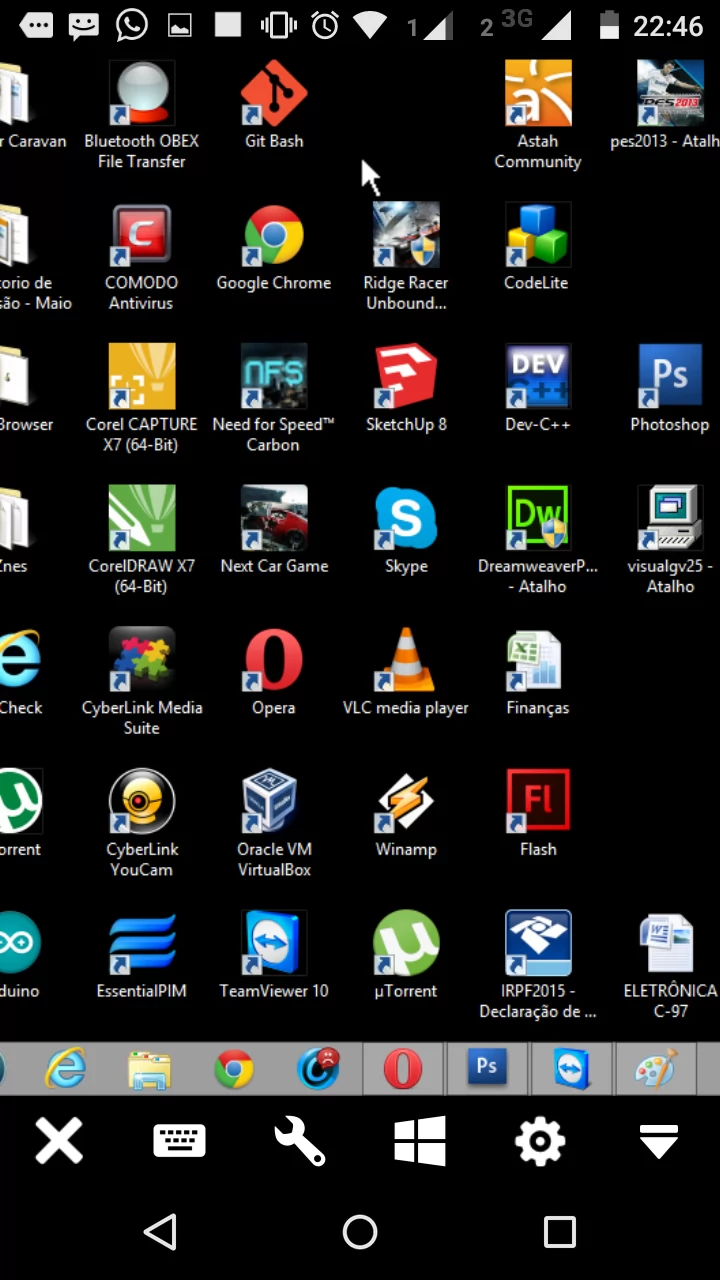720x1280 pixels.
Task: Collapse the remote toolbar with down arrow
Action: [x=659, y=1141]
